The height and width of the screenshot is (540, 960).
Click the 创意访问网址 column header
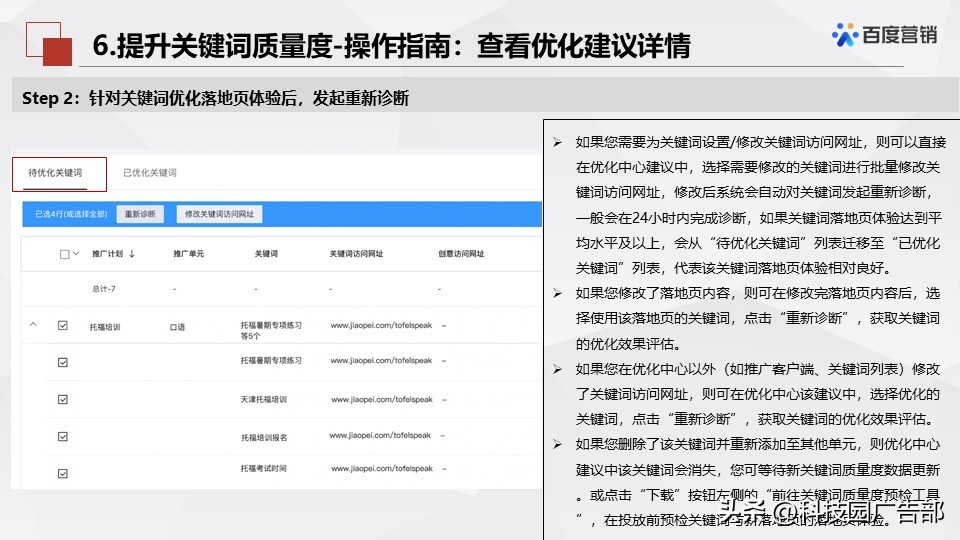(x=461, y=253)
